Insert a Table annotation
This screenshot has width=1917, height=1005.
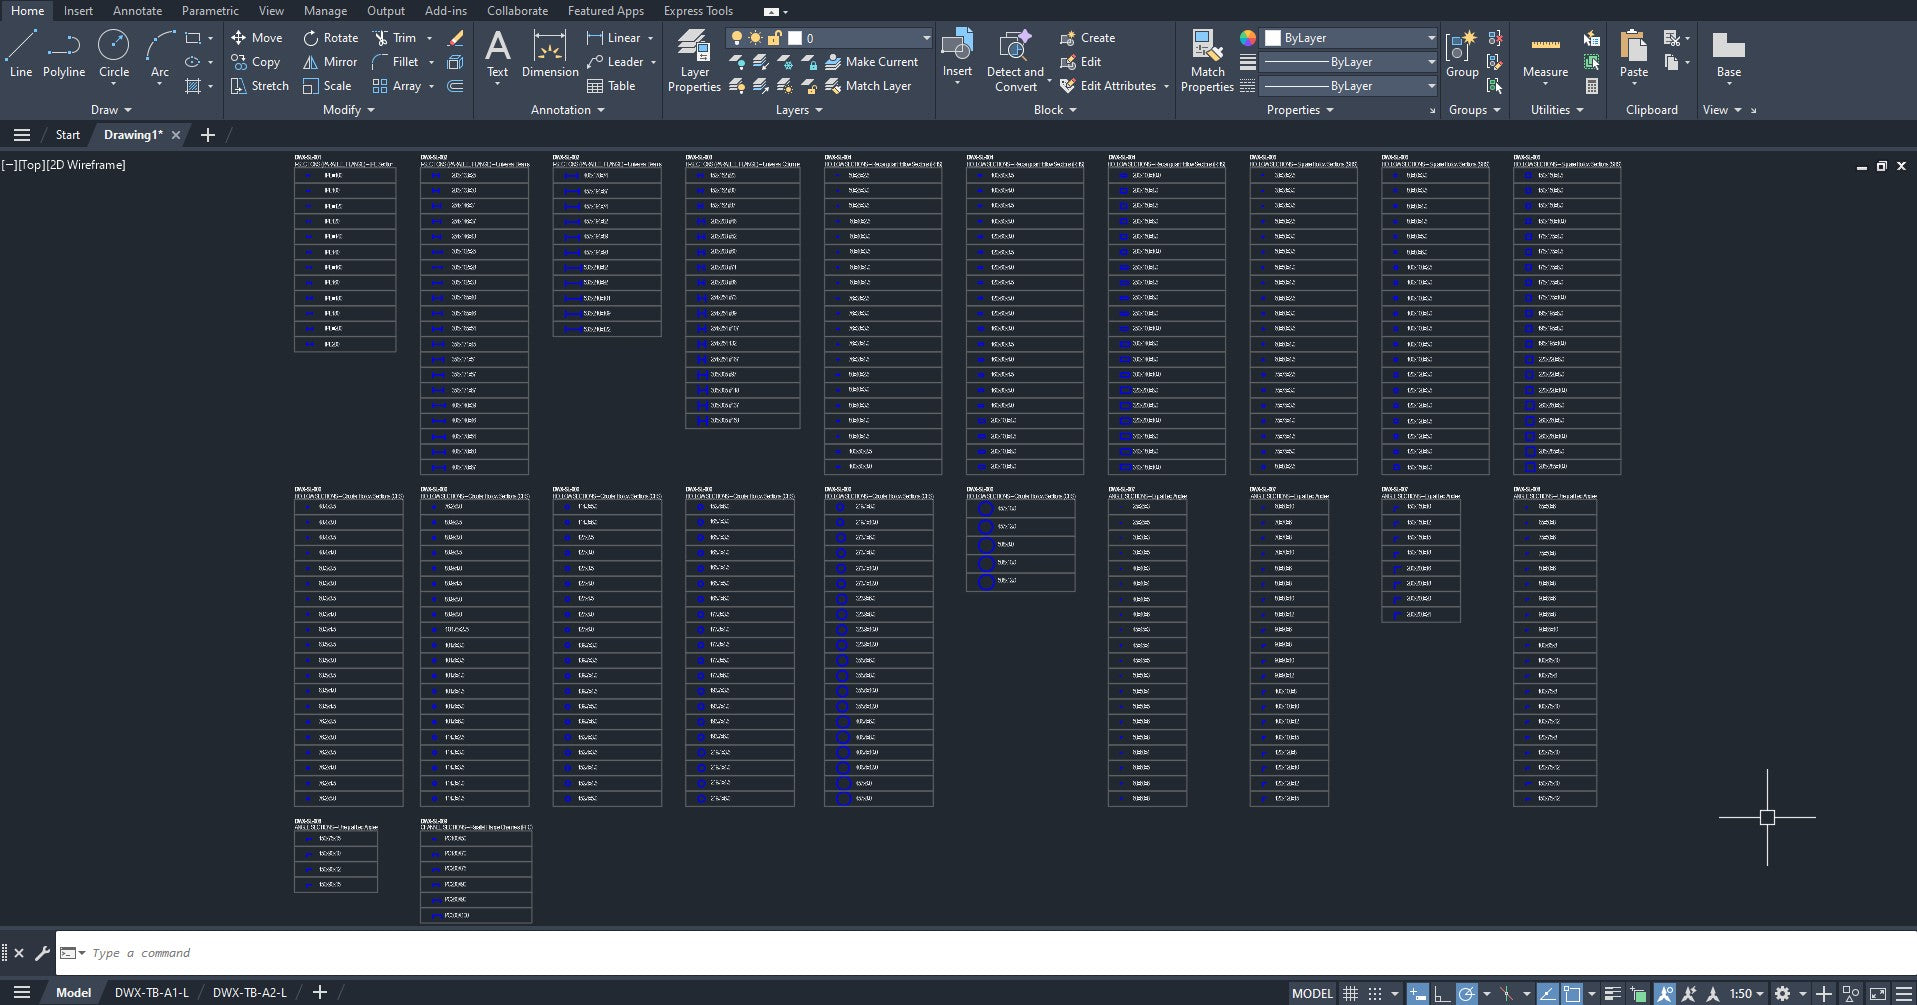point(611,86)
